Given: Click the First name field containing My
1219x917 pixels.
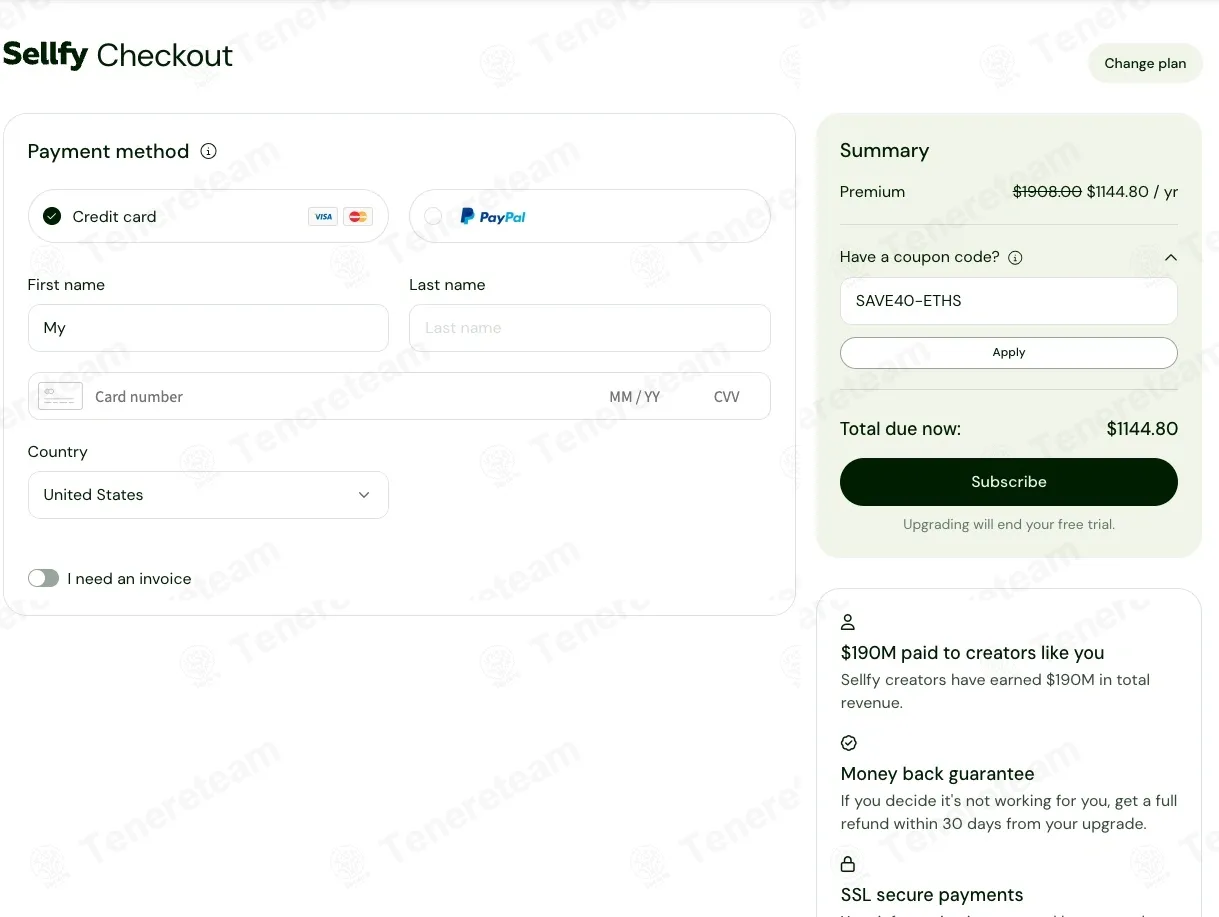Looking at the screenshot, I should coord(208,328).
